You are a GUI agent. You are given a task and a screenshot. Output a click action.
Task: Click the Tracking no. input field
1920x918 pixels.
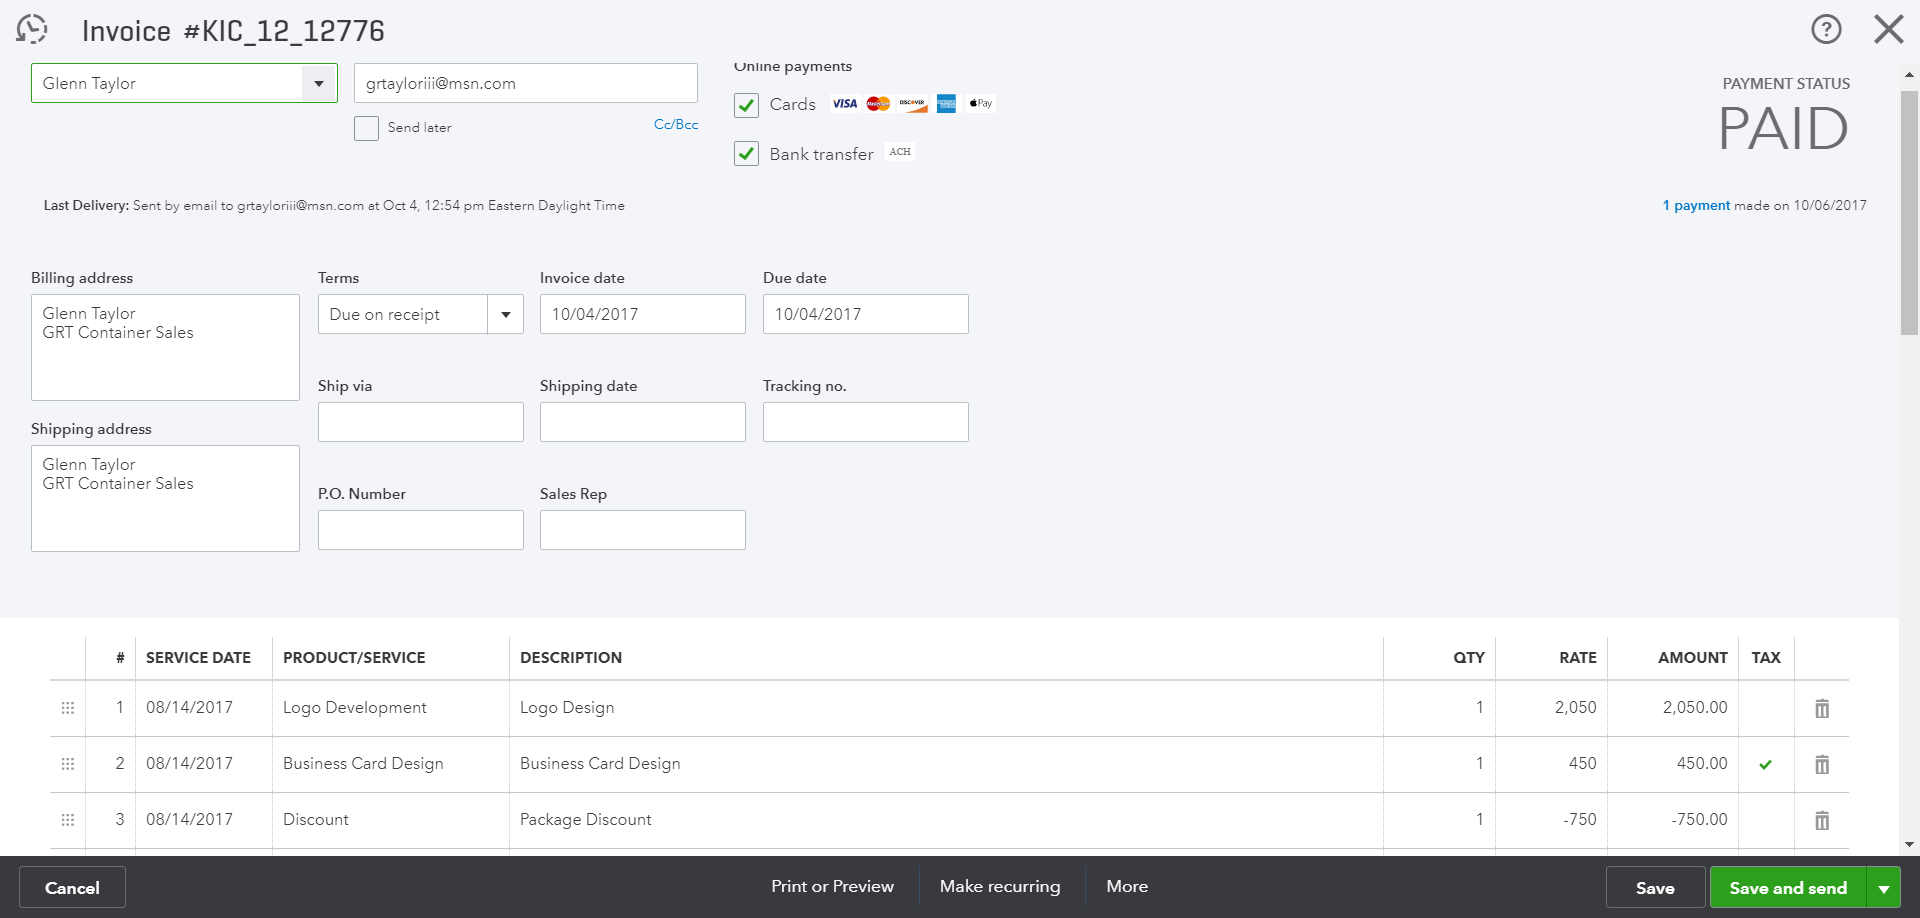[865, 422]
